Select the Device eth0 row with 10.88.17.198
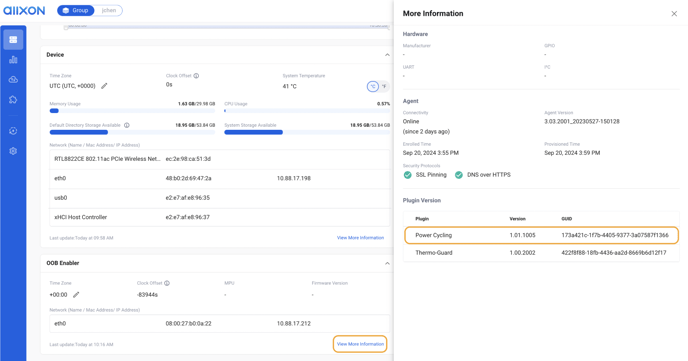 coord(219,179)
